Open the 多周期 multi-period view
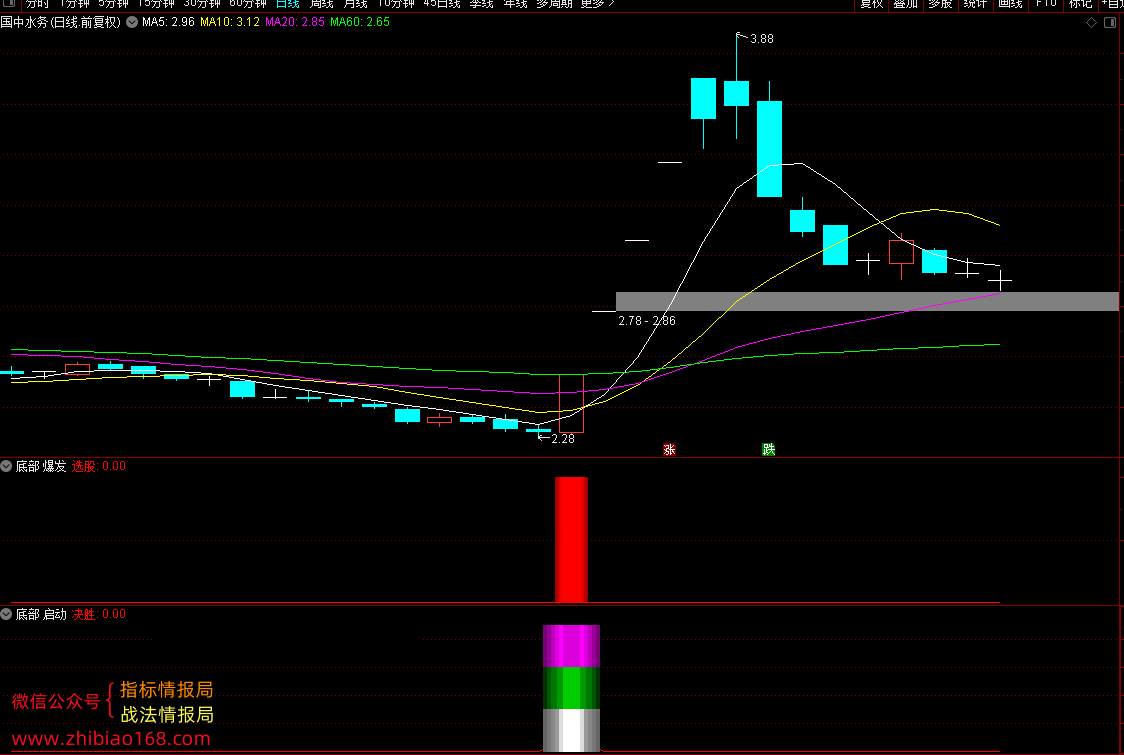This screenshot has height=755, width=1124. click(x=554, y=4)
